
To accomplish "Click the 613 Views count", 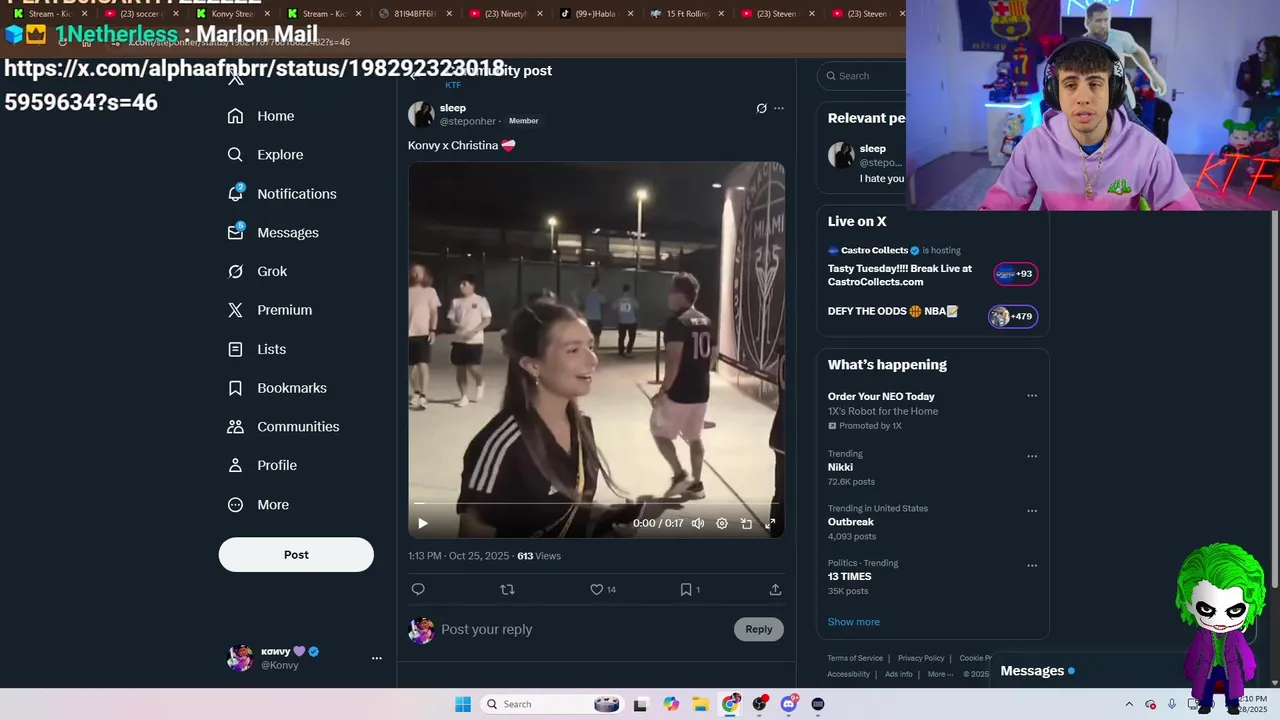I will click(539, 556).
